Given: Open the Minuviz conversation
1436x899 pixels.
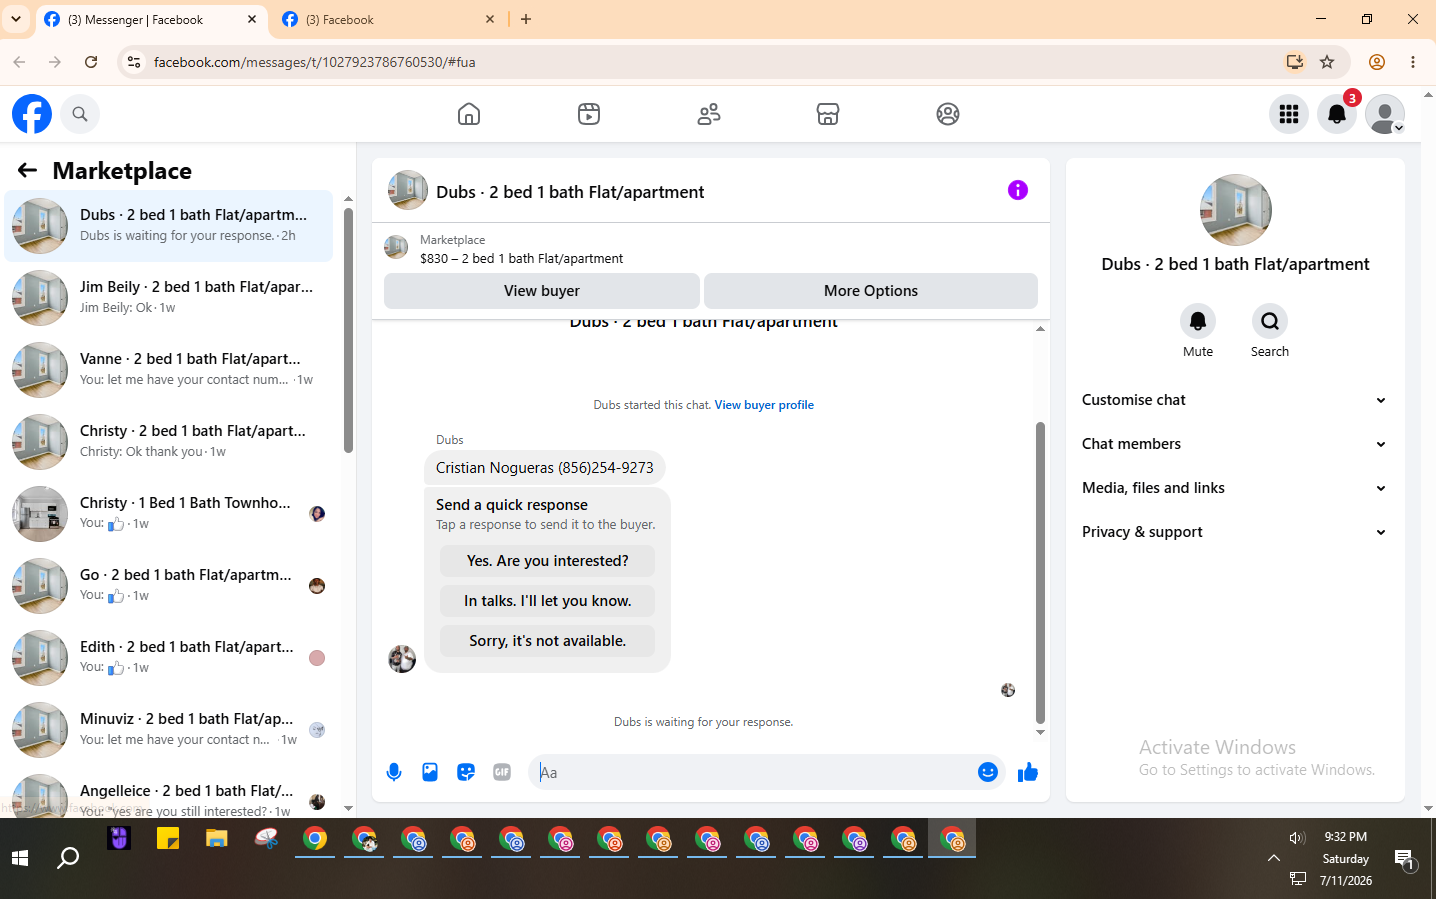Looking at the screenshot, I should pyautogui.click(x=169, y=730).
